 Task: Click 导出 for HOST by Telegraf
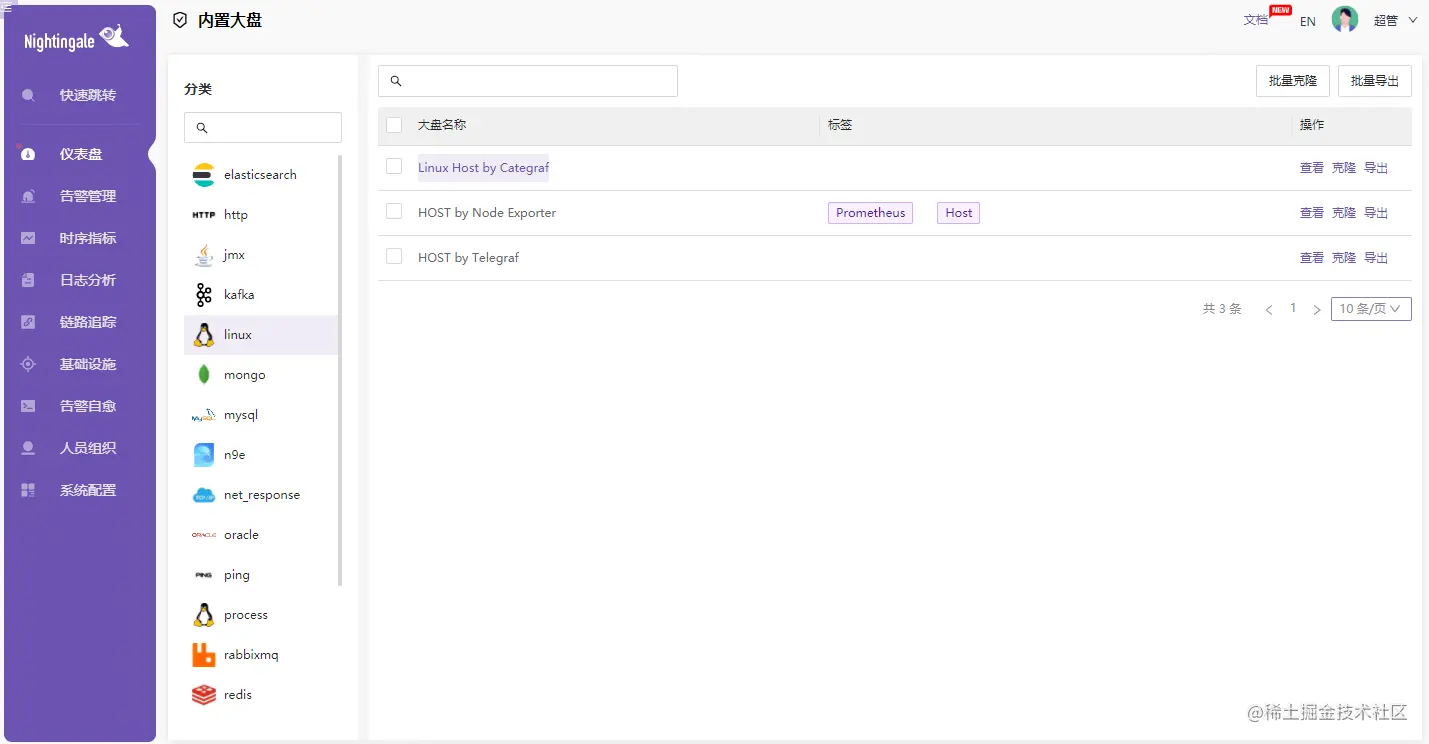click(1376, 258)
